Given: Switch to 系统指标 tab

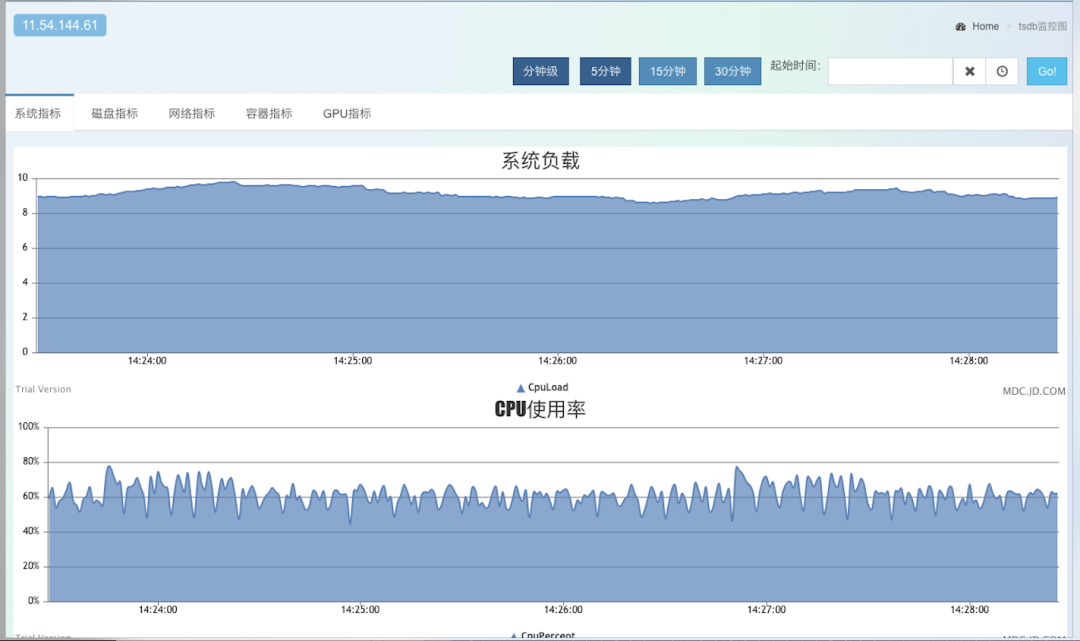Looking at the screenshot, I should 39,114.
